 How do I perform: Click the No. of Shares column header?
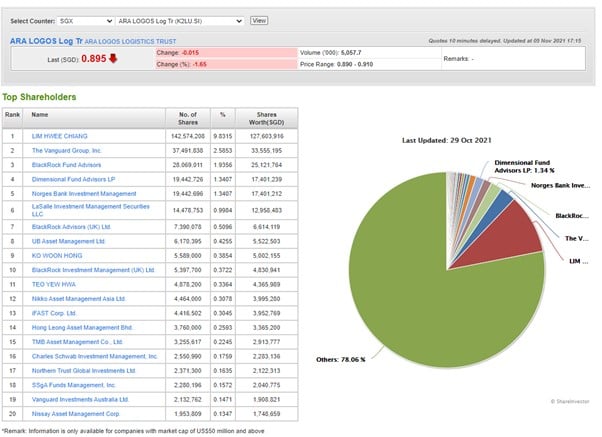pyautogui.click(x=188, y=118)
